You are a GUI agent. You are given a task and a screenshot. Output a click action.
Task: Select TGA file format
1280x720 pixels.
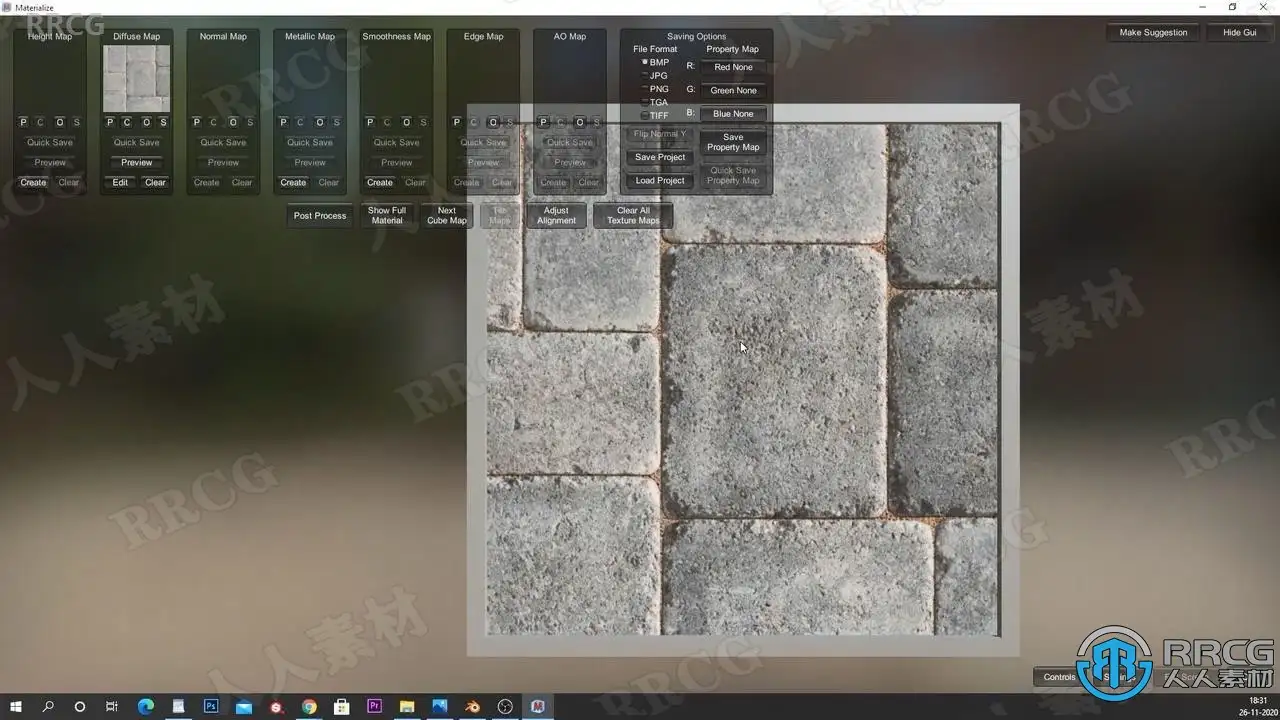(656, 102)
